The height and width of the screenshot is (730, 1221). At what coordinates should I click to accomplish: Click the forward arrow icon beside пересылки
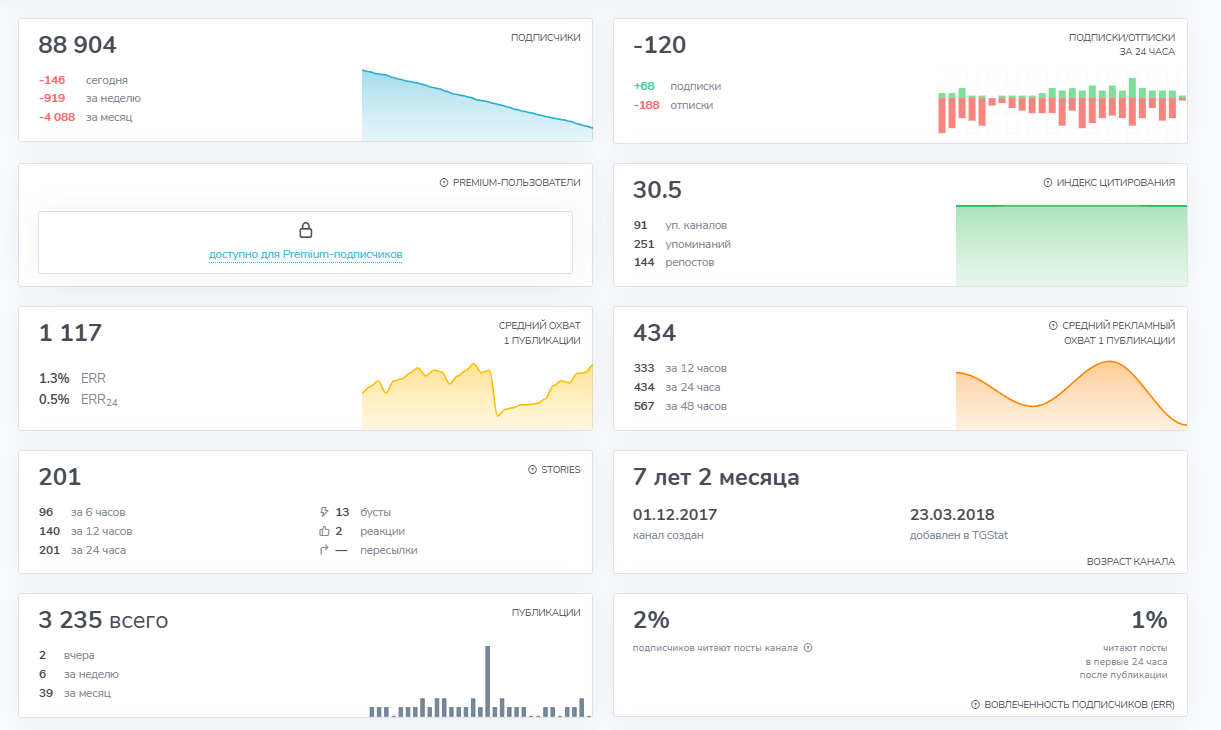click(x=324, y=550)
